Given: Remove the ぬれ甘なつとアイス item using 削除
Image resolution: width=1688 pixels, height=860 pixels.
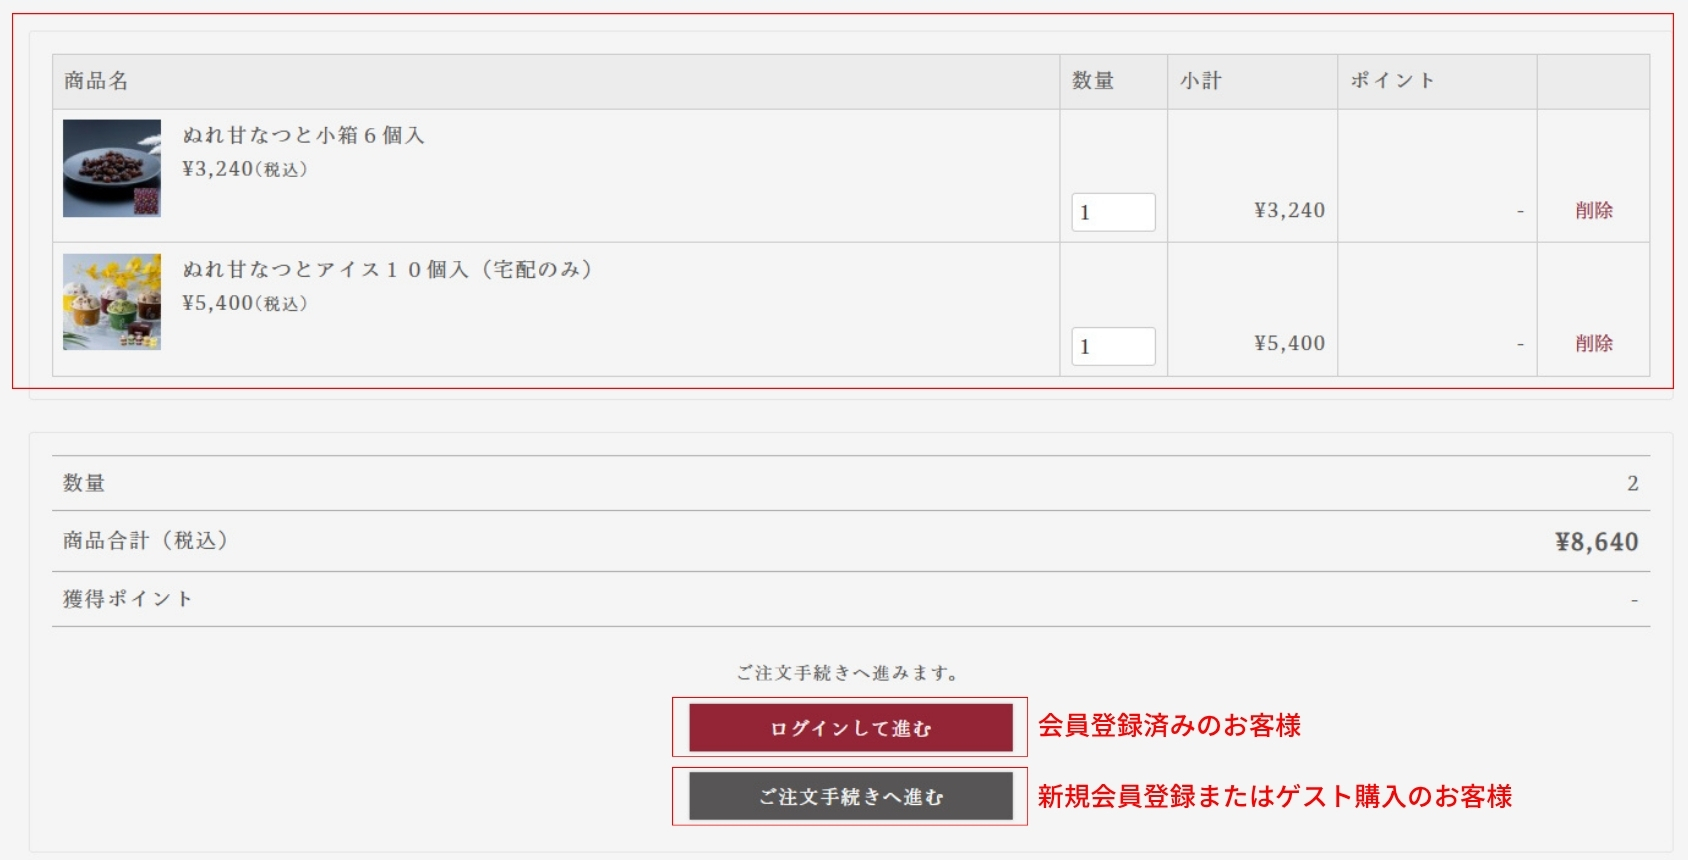Looking at the screenshot, I should tap(1593, 343).
